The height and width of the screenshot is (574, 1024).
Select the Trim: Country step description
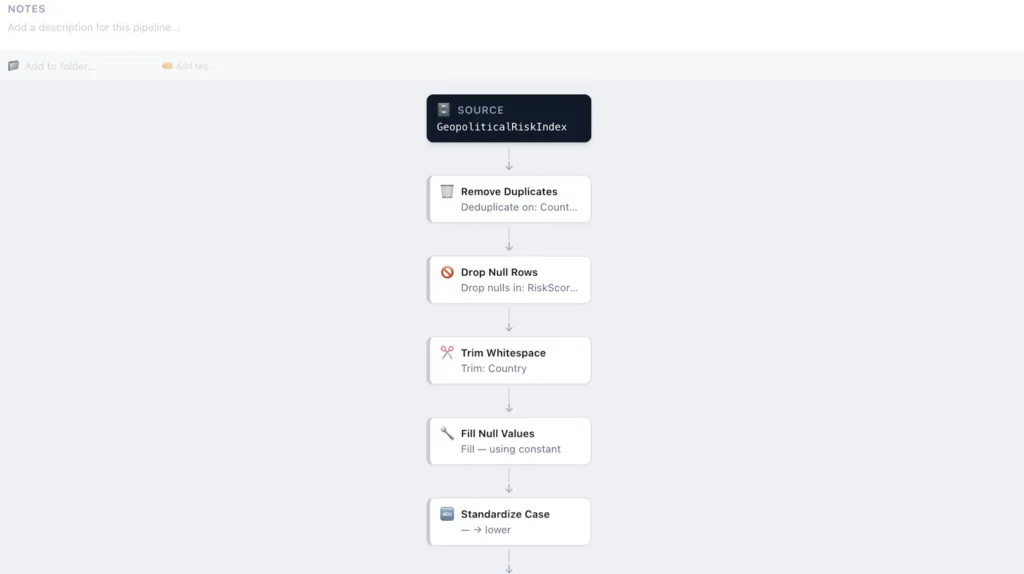[494, 369]
